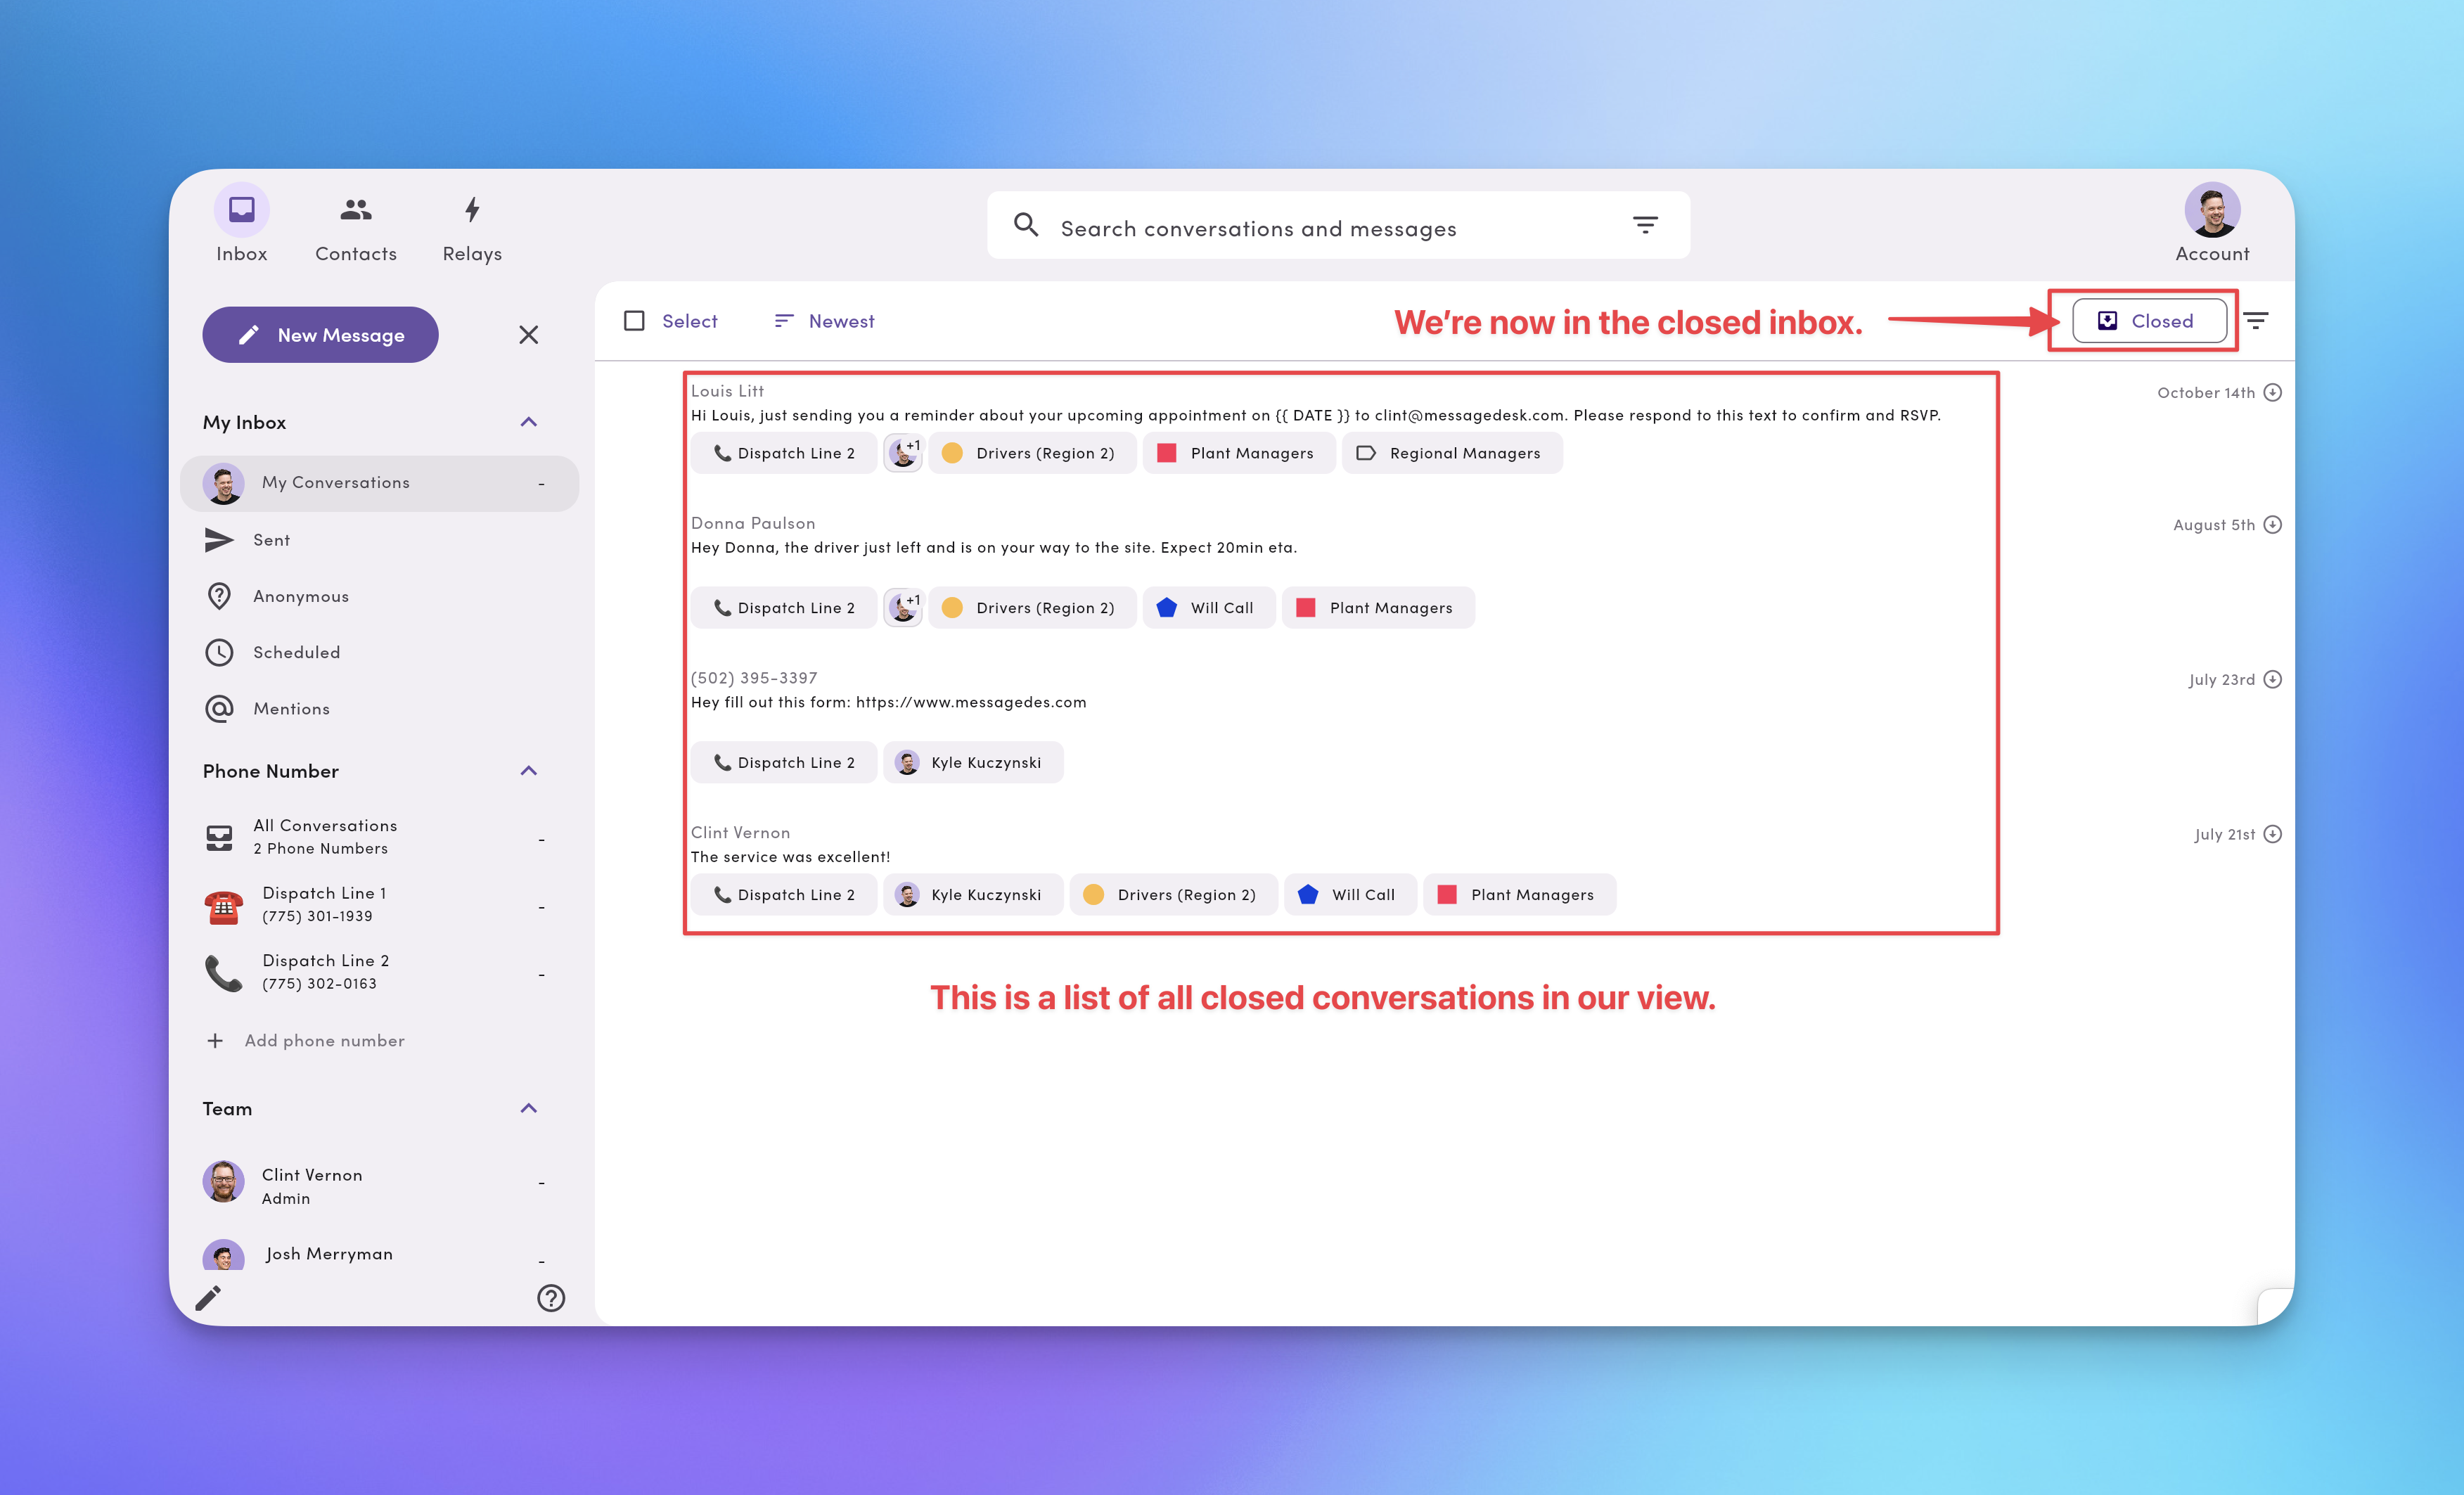2464x1495 pixels.
Task: Click the help question mark icon
Action: (x=551, y=1298)
